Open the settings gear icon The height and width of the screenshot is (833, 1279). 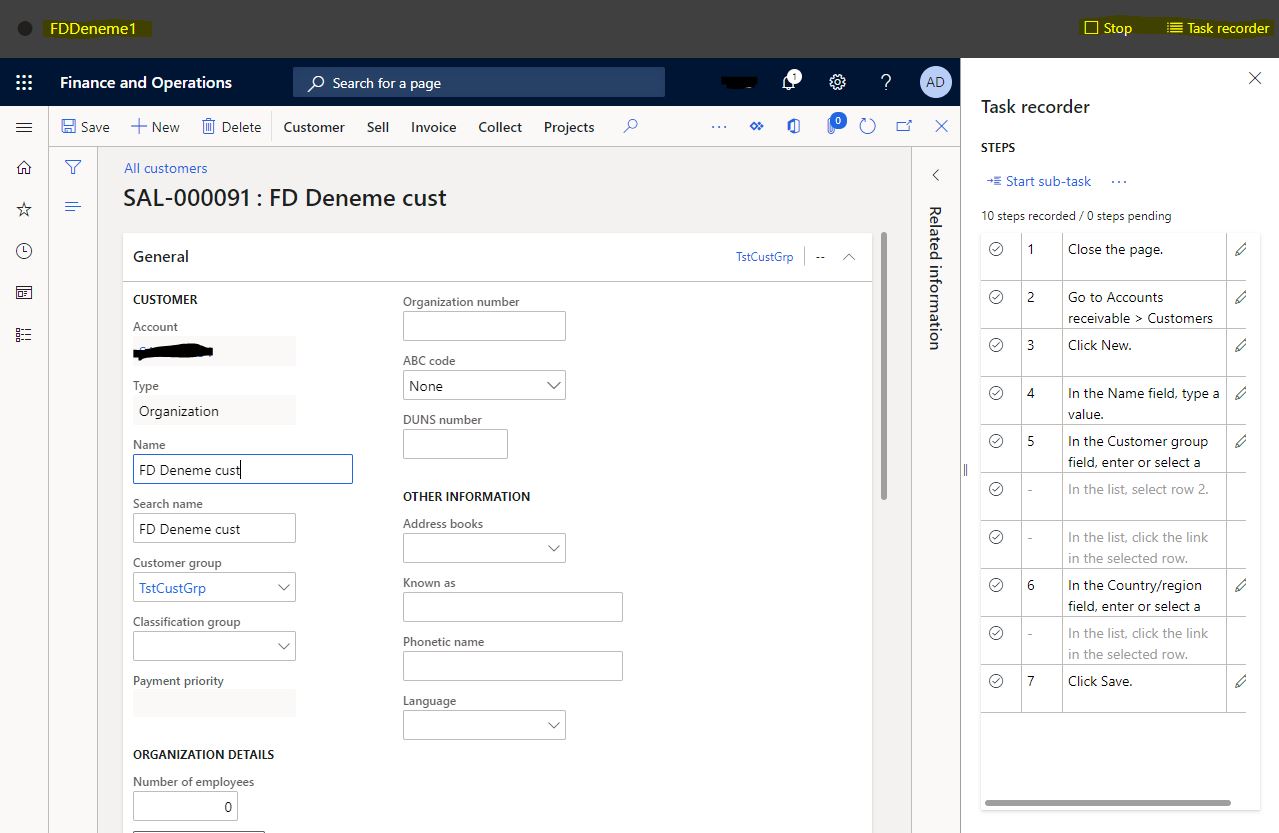coord(838,83)
